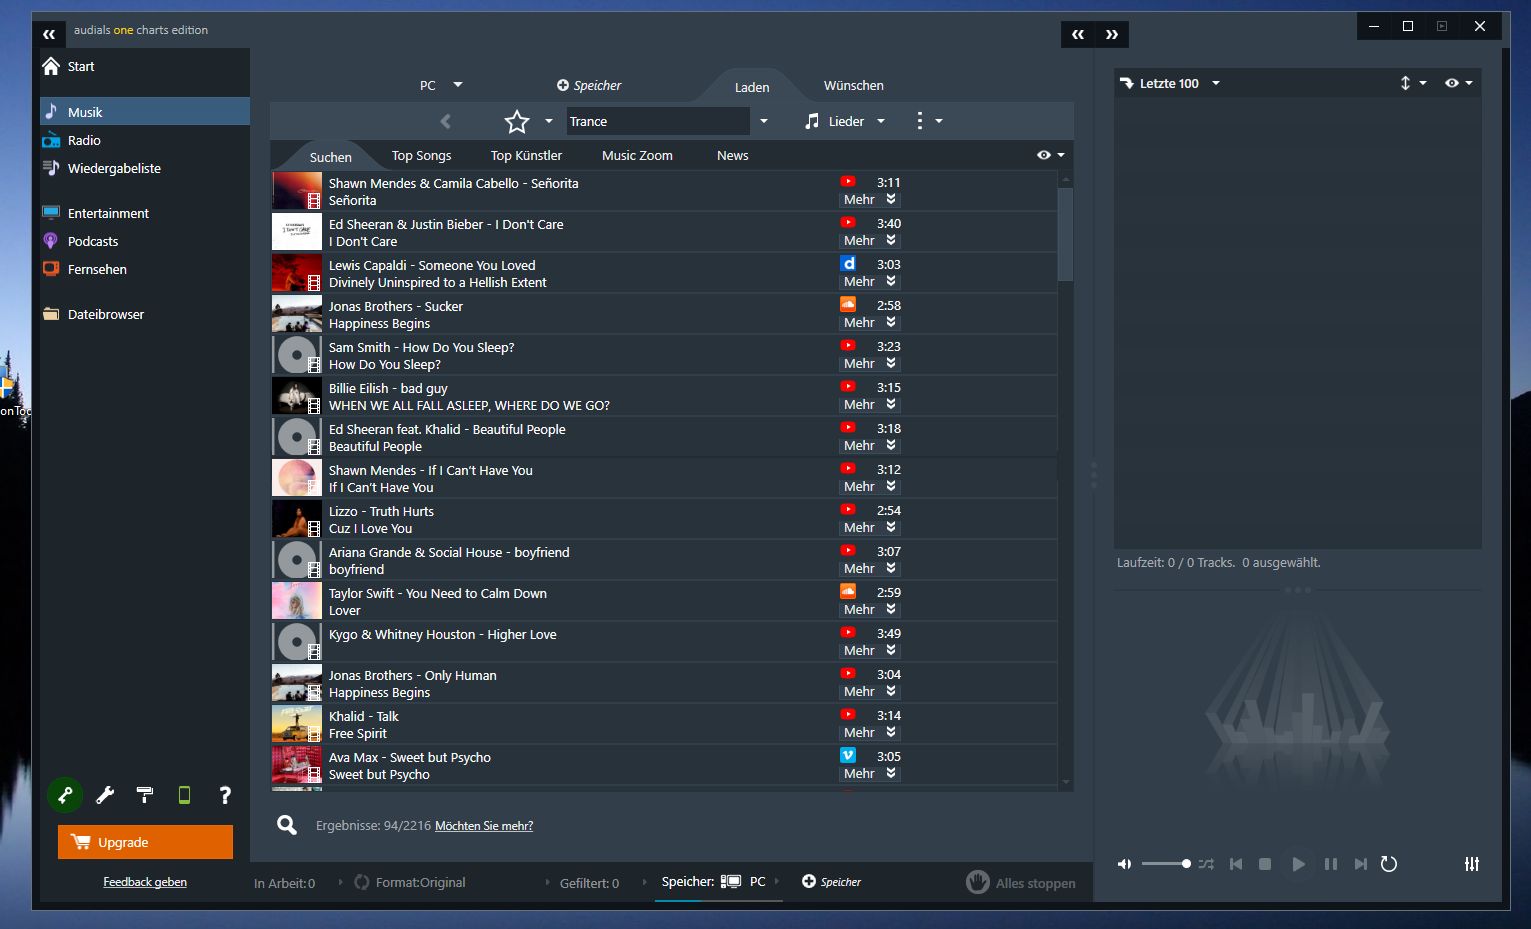This screenshot has height=929, width=1531.
Task: Click the top Speicher add button
Action: (x=589, y=86)
